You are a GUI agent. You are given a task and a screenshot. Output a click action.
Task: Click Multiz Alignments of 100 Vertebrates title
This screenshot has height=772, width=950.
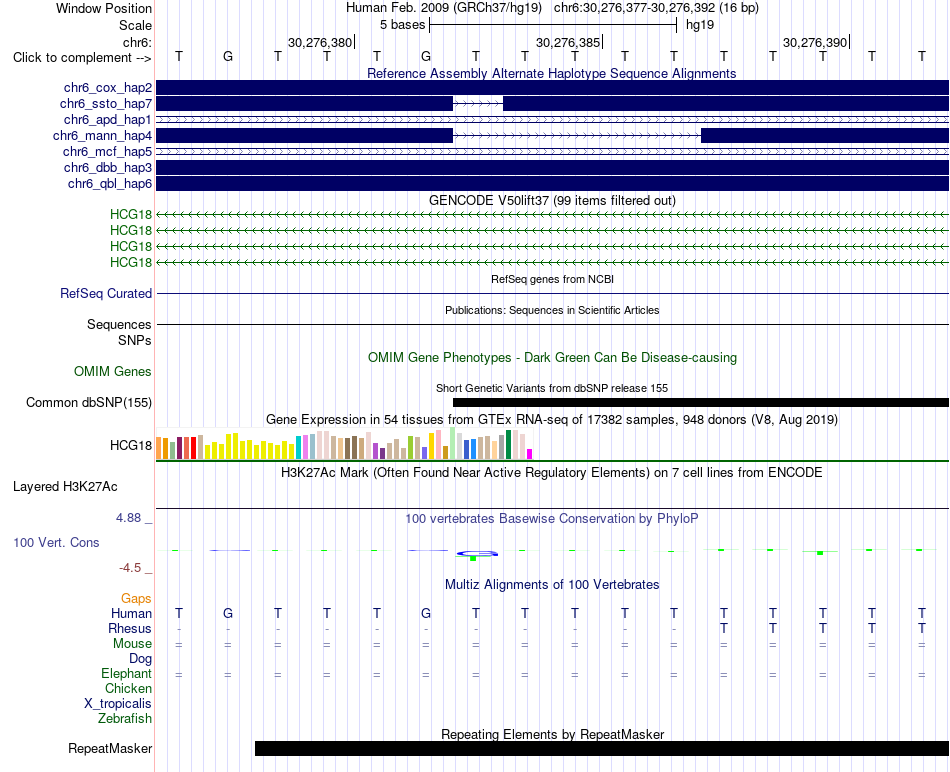(552, 585)
